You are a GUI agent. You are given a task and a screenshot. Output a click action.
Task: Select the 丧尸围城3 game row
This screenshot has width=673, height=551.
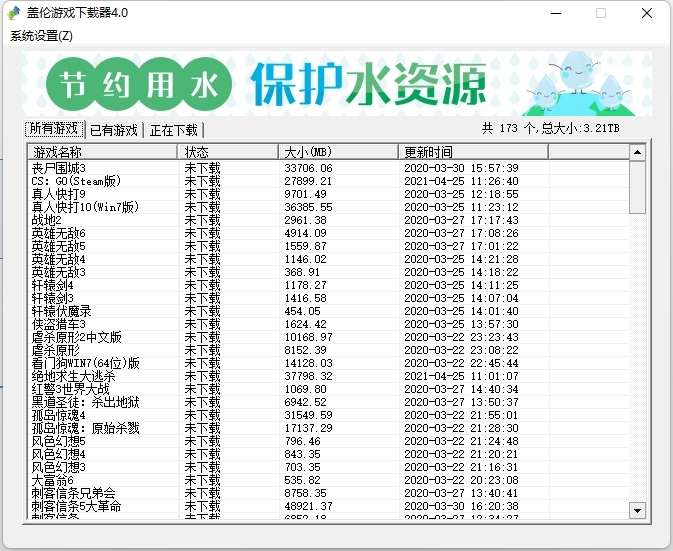click(x=328, y=168)
